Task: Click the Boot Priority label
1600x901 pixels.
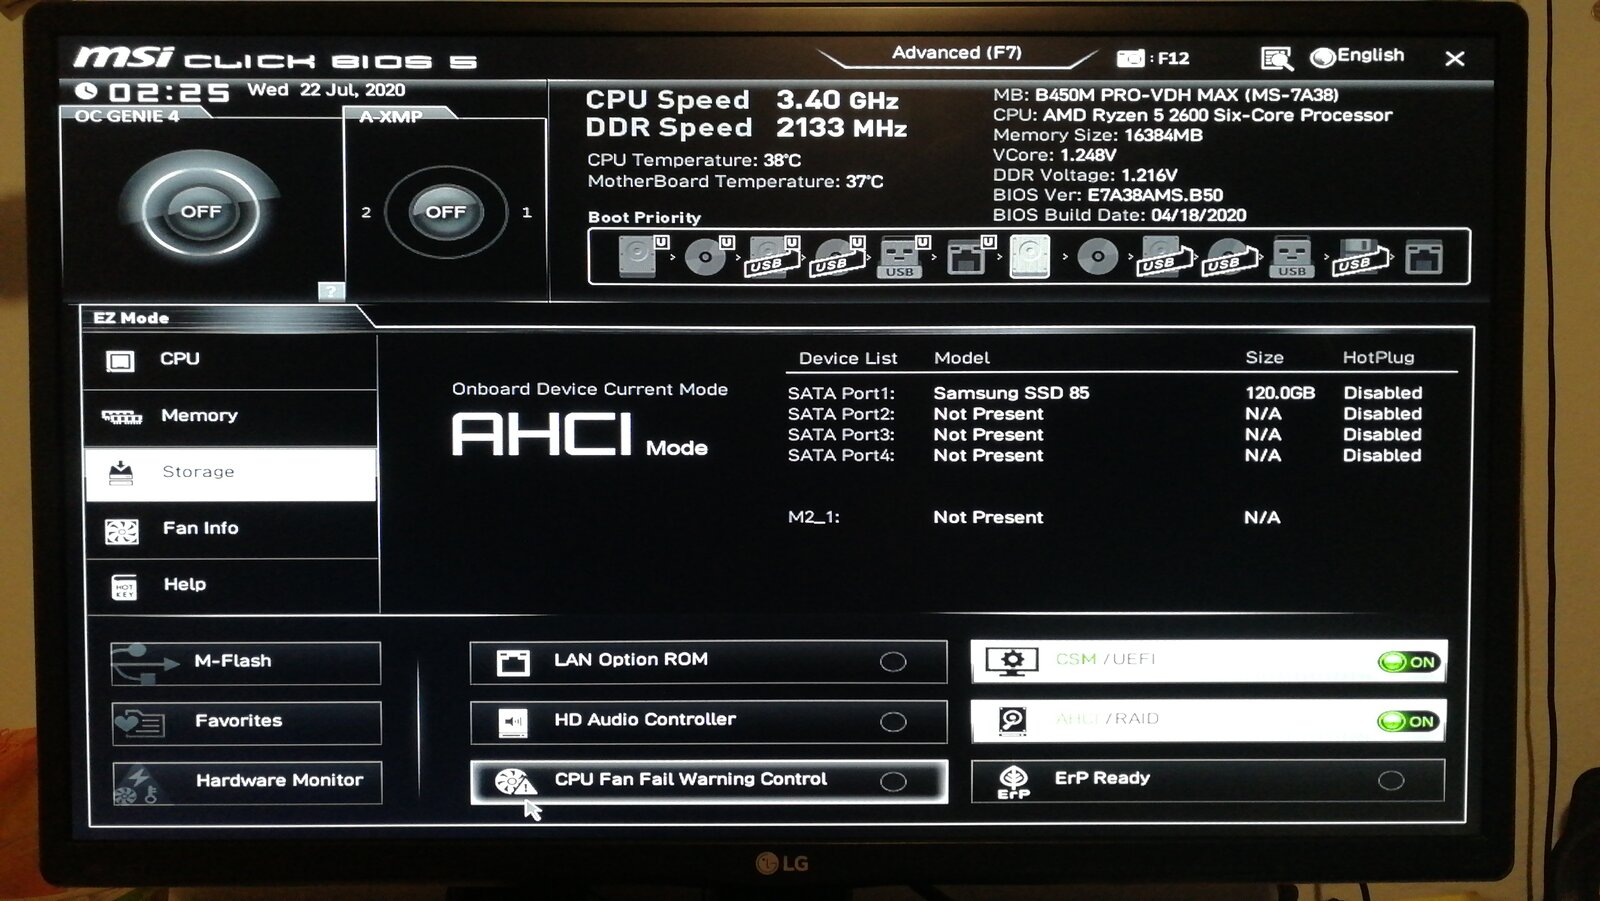Action: pos(644,217)
